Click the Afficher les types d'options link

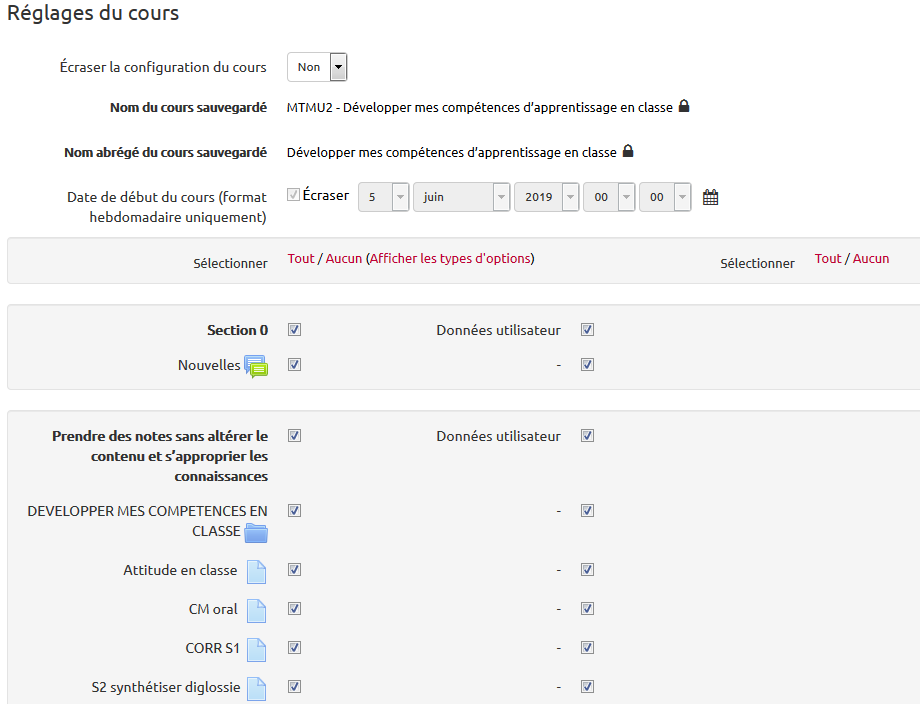click(x=452, y=258)
